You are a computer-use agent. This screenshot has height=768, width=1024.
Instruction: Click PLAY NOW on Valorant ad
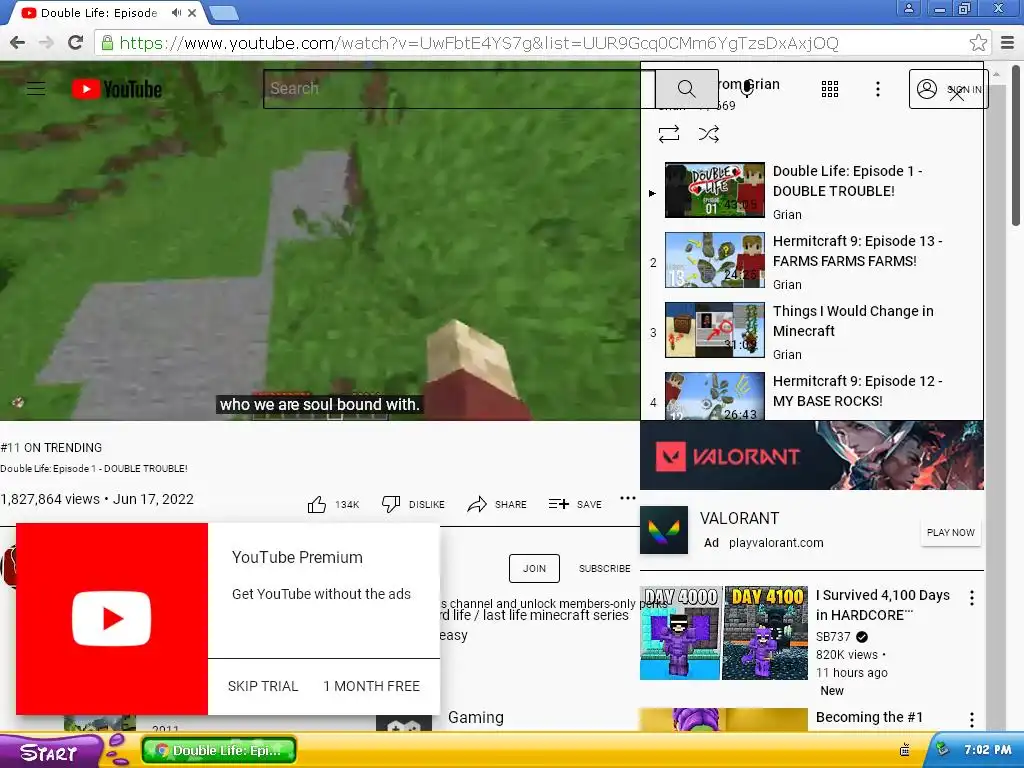click(x=950, y=532)
